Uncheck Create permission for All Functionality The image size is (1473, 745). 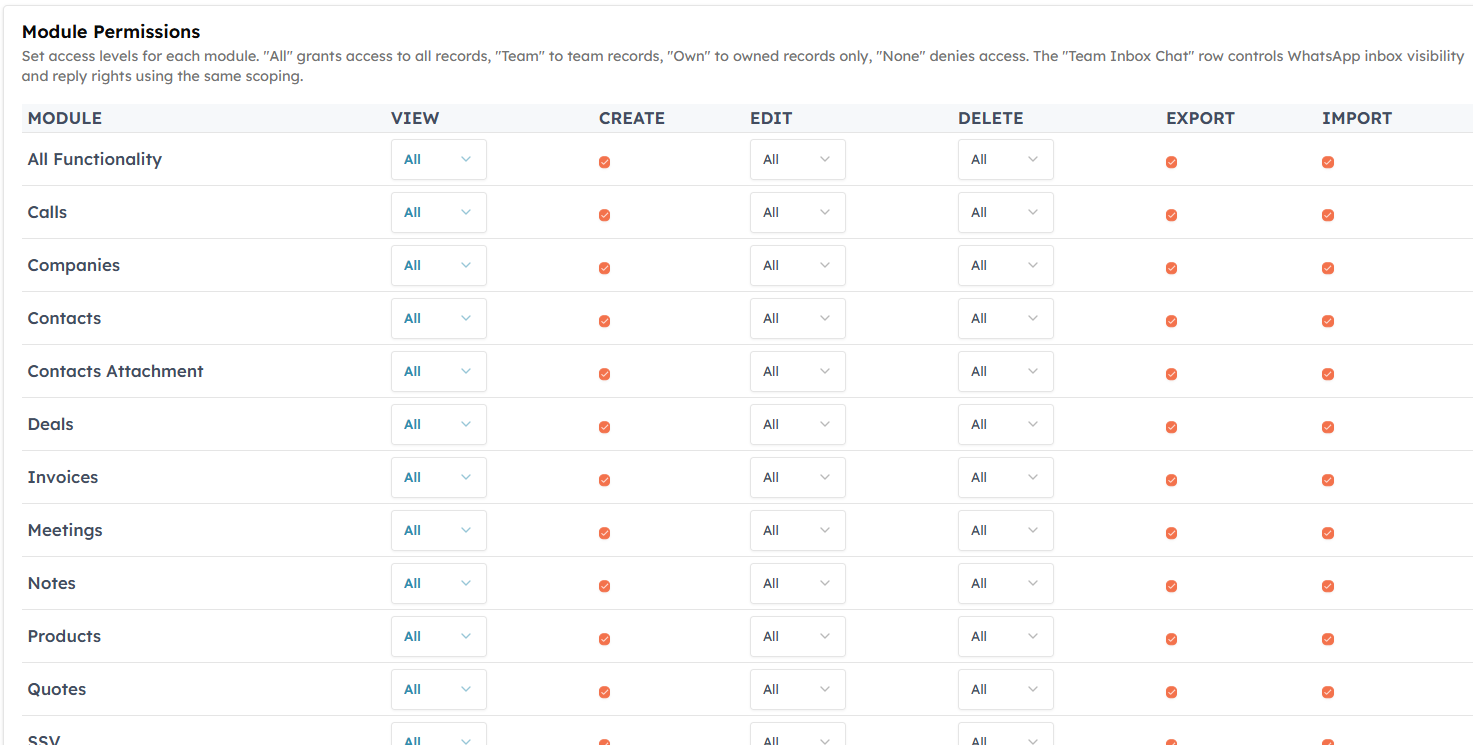[x=604, y=162]
